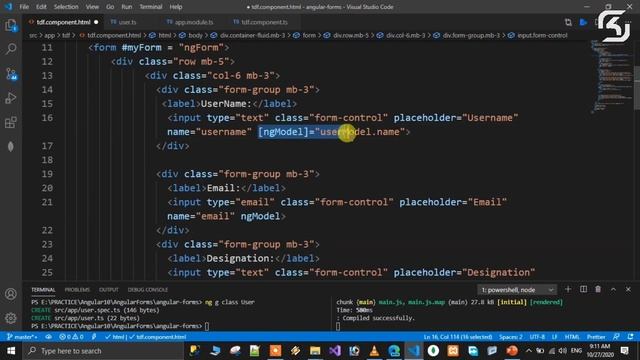Viewport: 640px width, 360px height.
Task: Click Prettier in the status bar
Action: (x=596, y=337)
